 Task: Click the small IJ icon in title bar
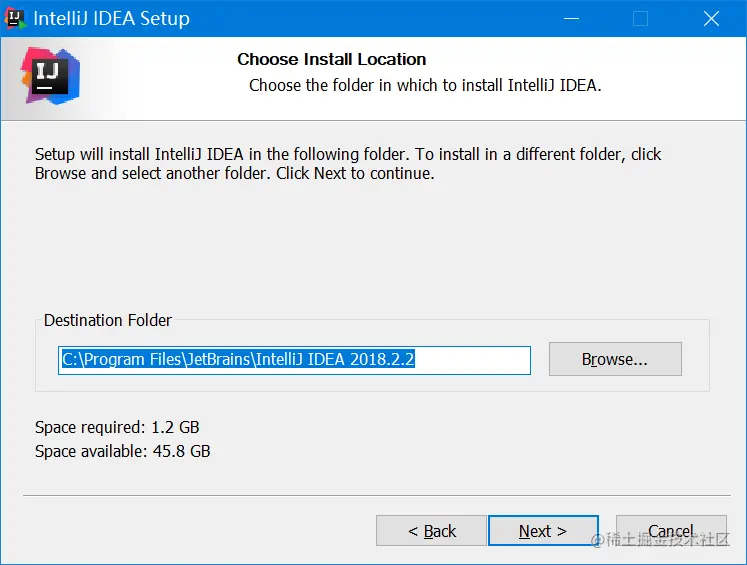16,18
